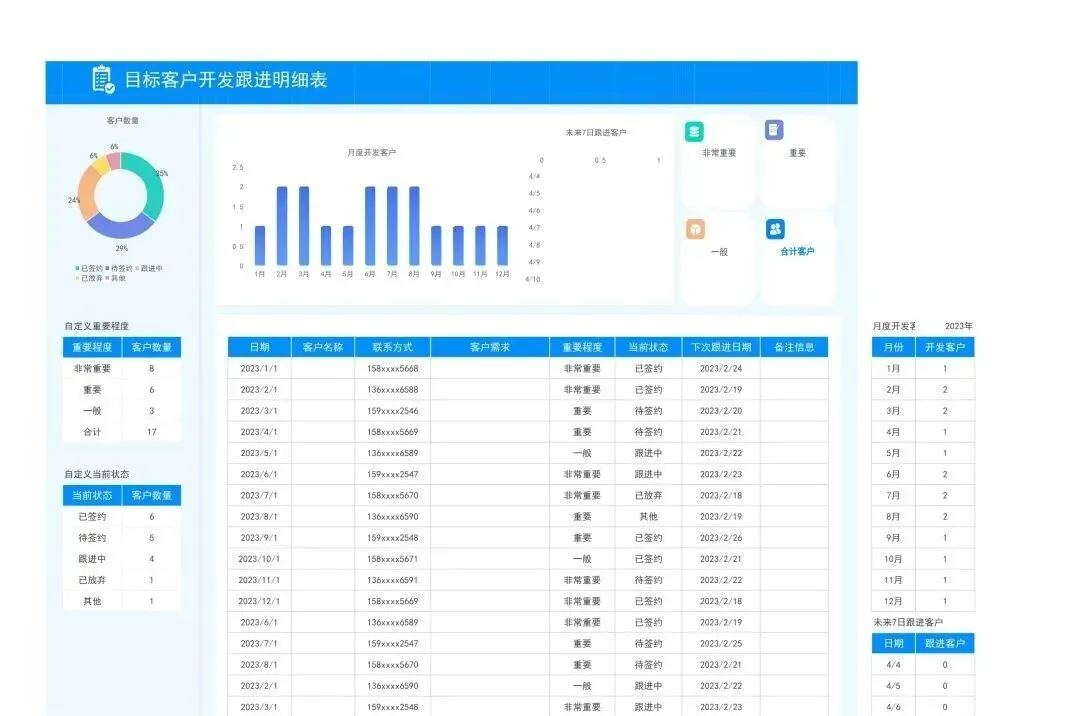This screenshot has height=716, width=1080.
Task: Select phone cell 158xxxx5671
Action: coord(393,559)
